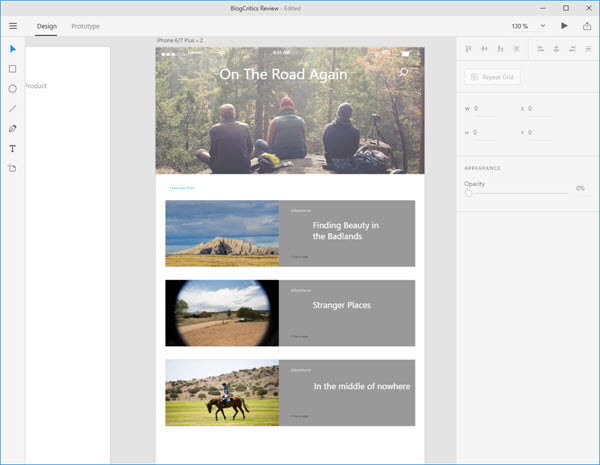Align selection to vertical middle
The height and width of the screenshot is (465, 600).
pos(484,49)
